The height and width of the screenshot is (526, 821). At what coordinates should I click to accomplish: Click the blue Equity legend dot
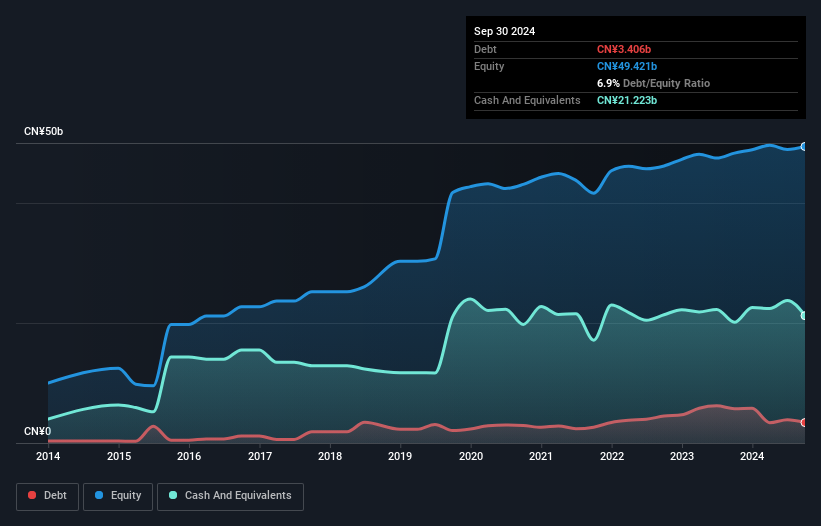click(x=99, y=495)
